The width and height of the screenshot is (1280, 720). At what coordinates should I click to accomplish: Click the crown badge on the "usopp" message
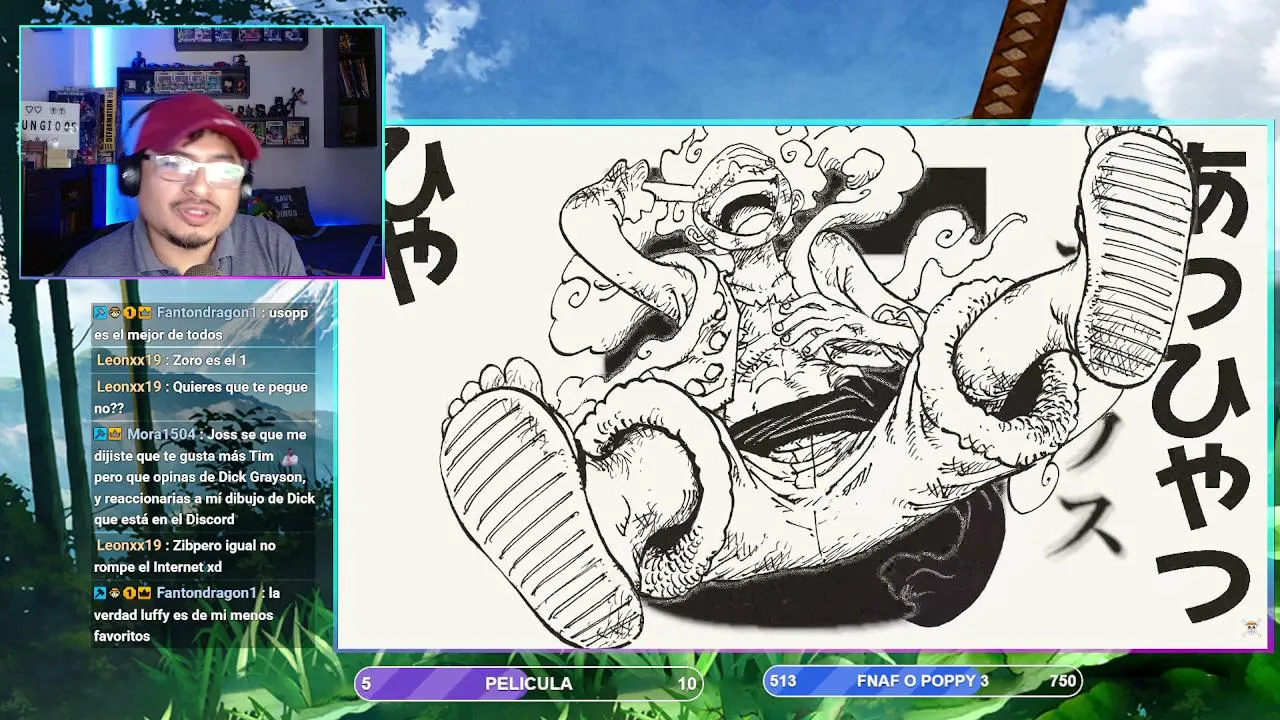pos(144,313)
